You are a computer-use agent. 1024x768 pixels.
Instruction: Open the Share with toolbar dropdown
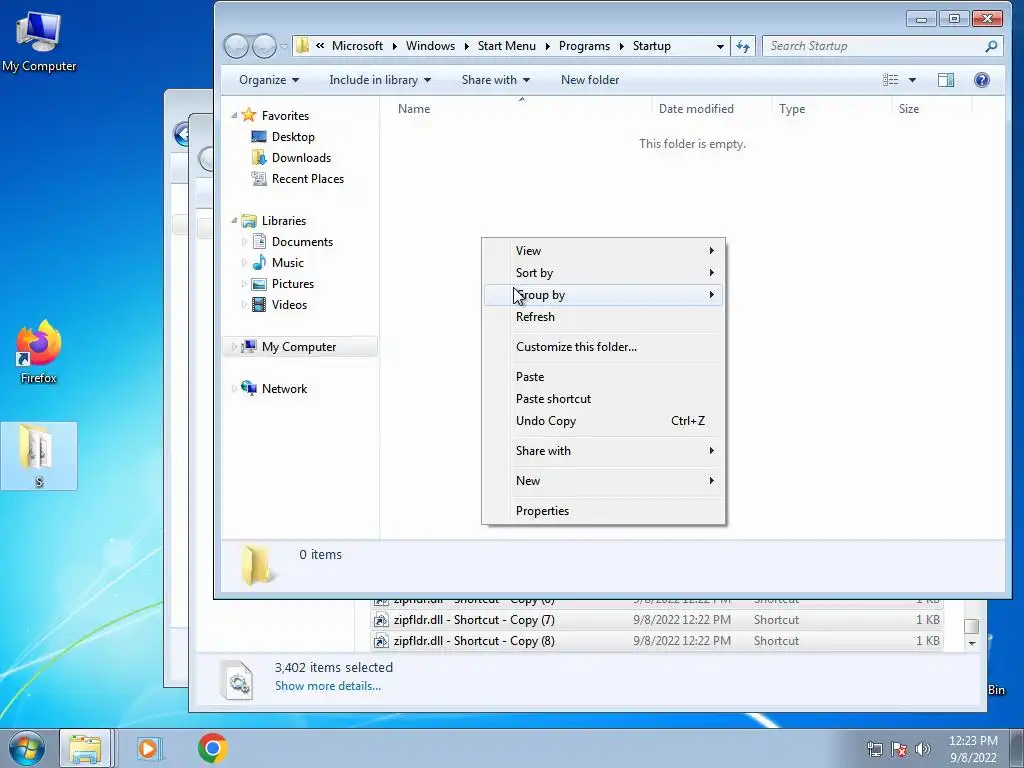click(496, 80)
